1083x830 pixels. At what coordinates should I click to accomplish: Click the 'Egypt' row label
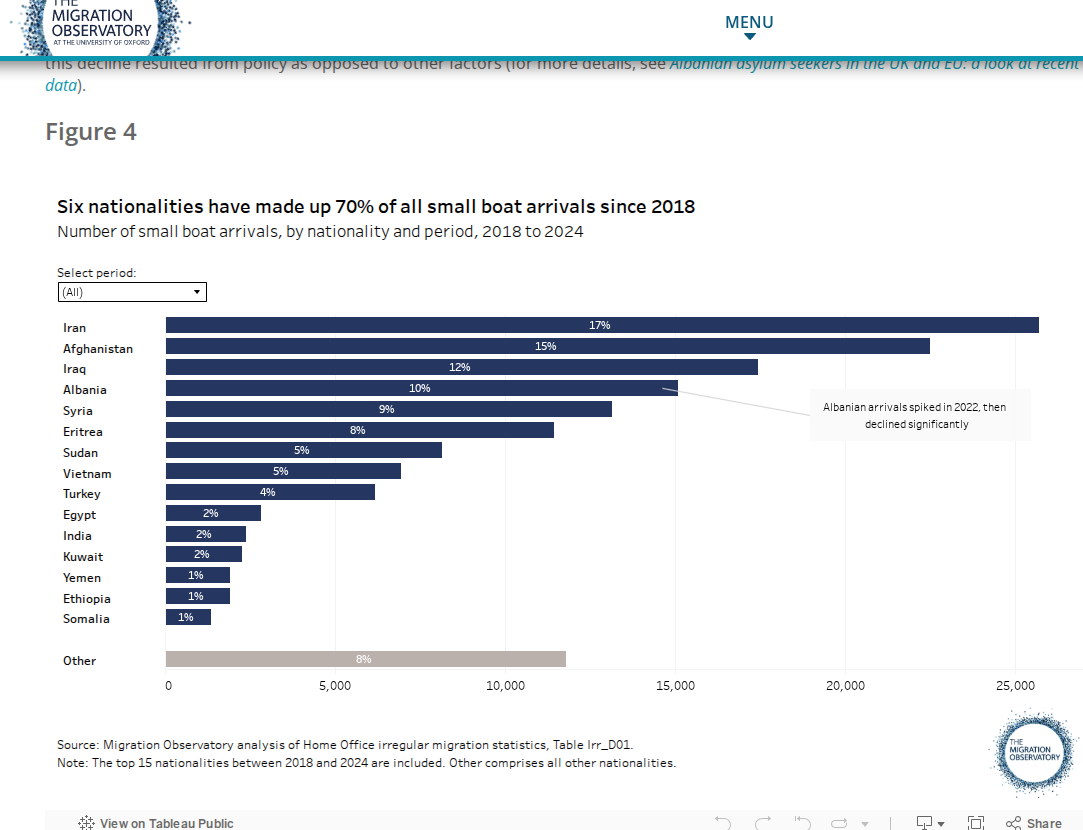[x=79, y=515]
